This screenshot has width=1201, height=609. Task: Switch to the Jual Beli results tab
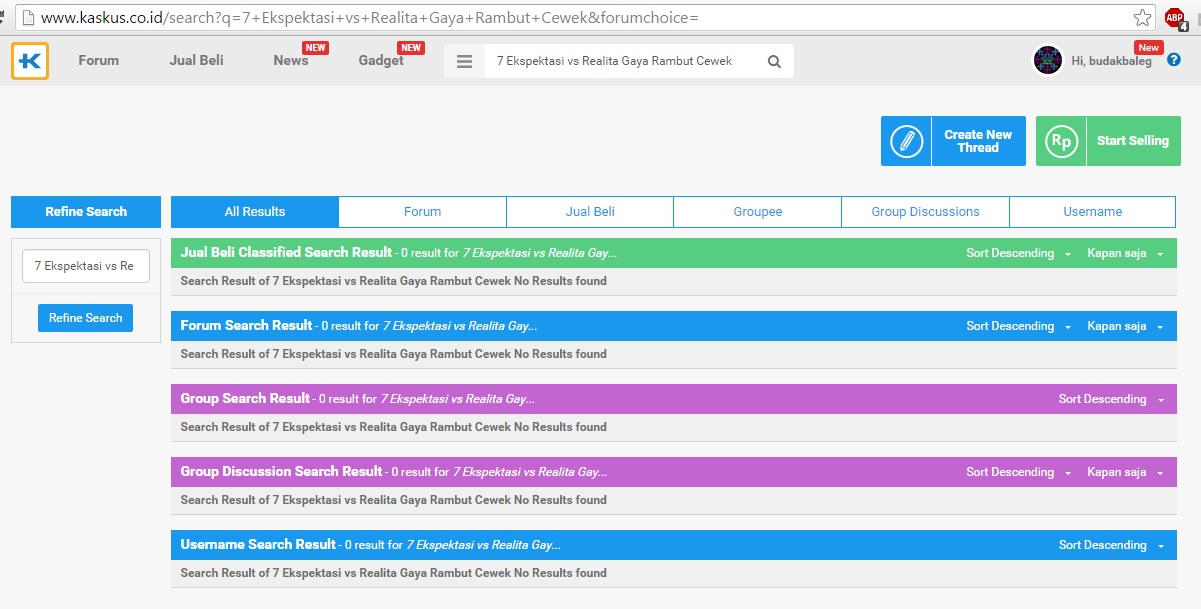click(590, 212)
